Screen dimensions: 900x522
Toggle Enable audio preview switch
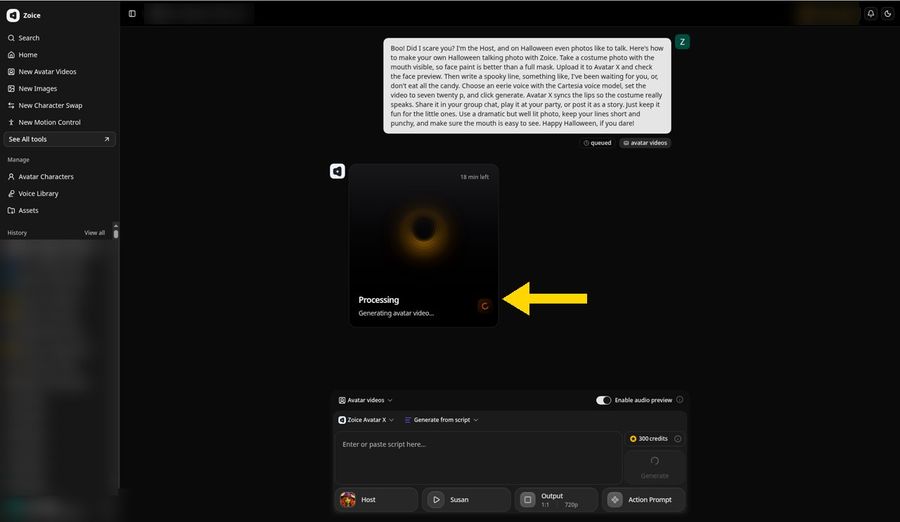point(603,400)
